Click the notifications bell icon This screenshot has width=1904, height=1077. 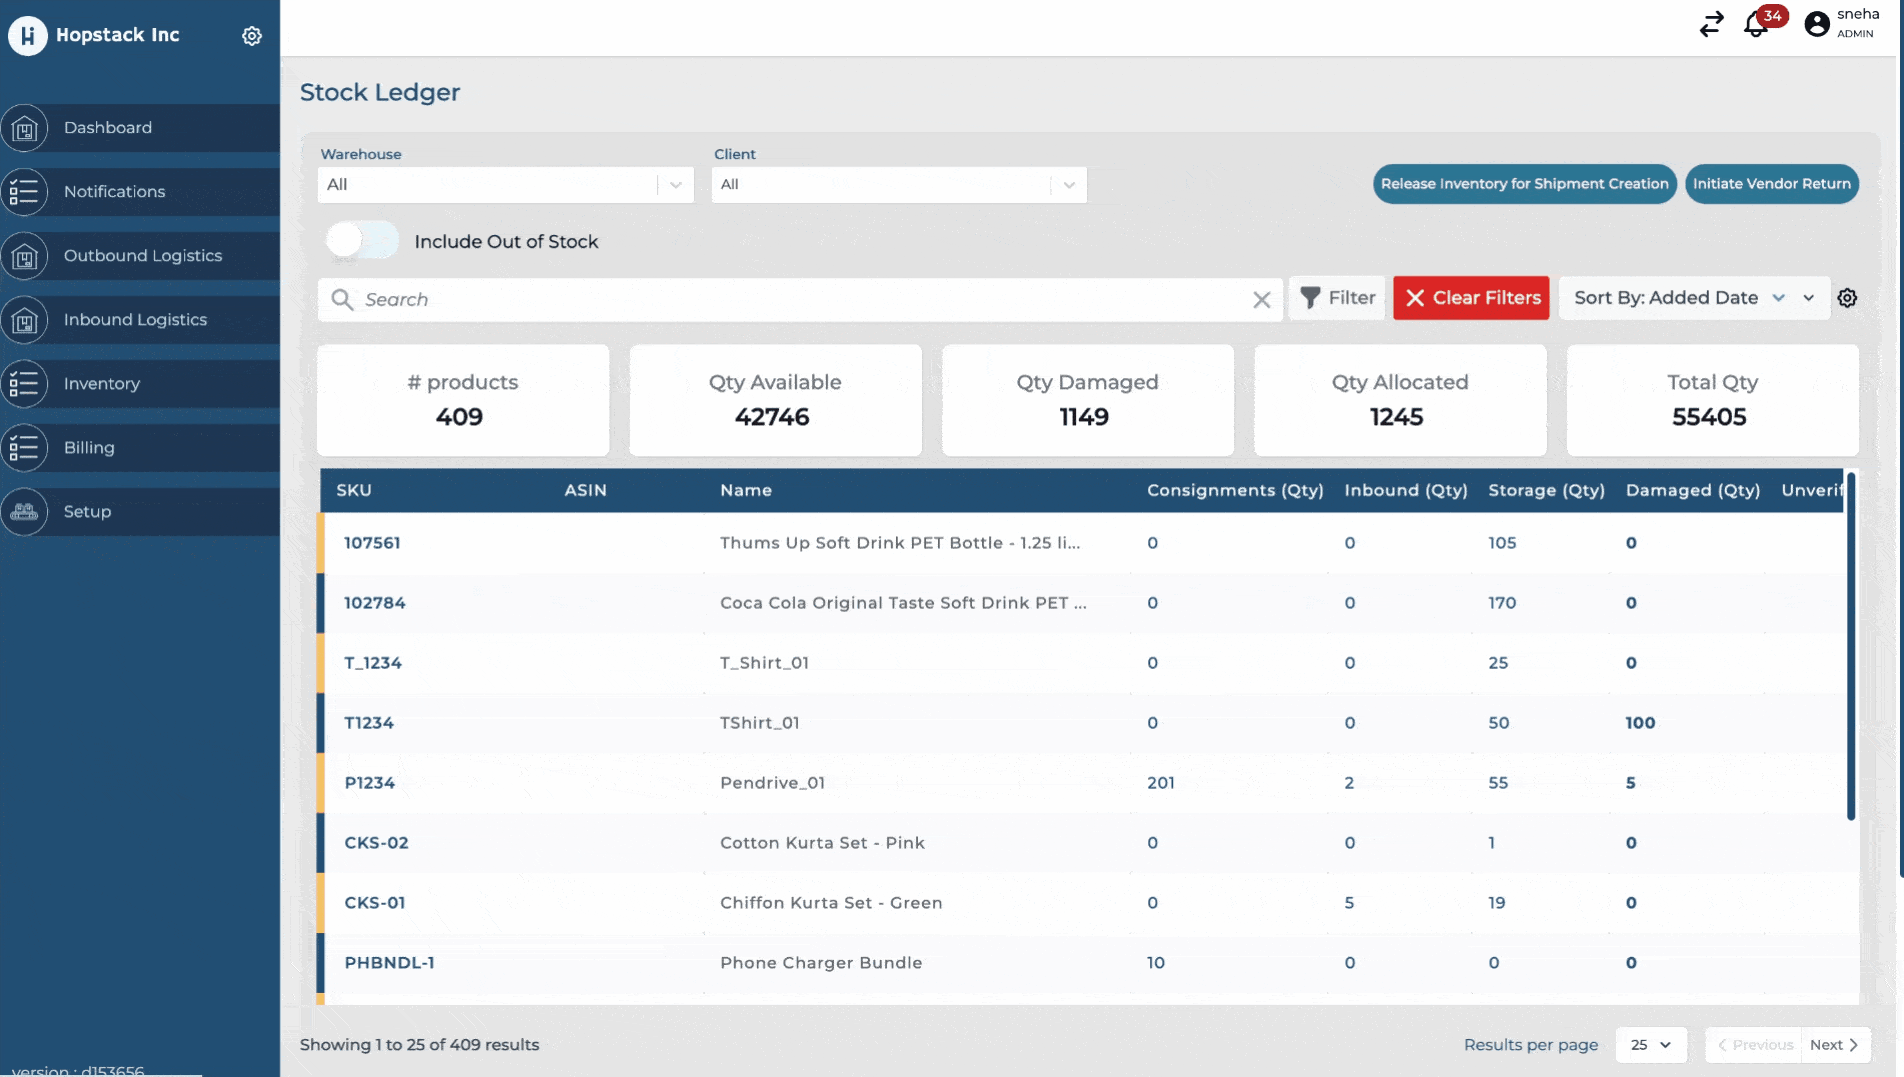(x=1755, y=25)
